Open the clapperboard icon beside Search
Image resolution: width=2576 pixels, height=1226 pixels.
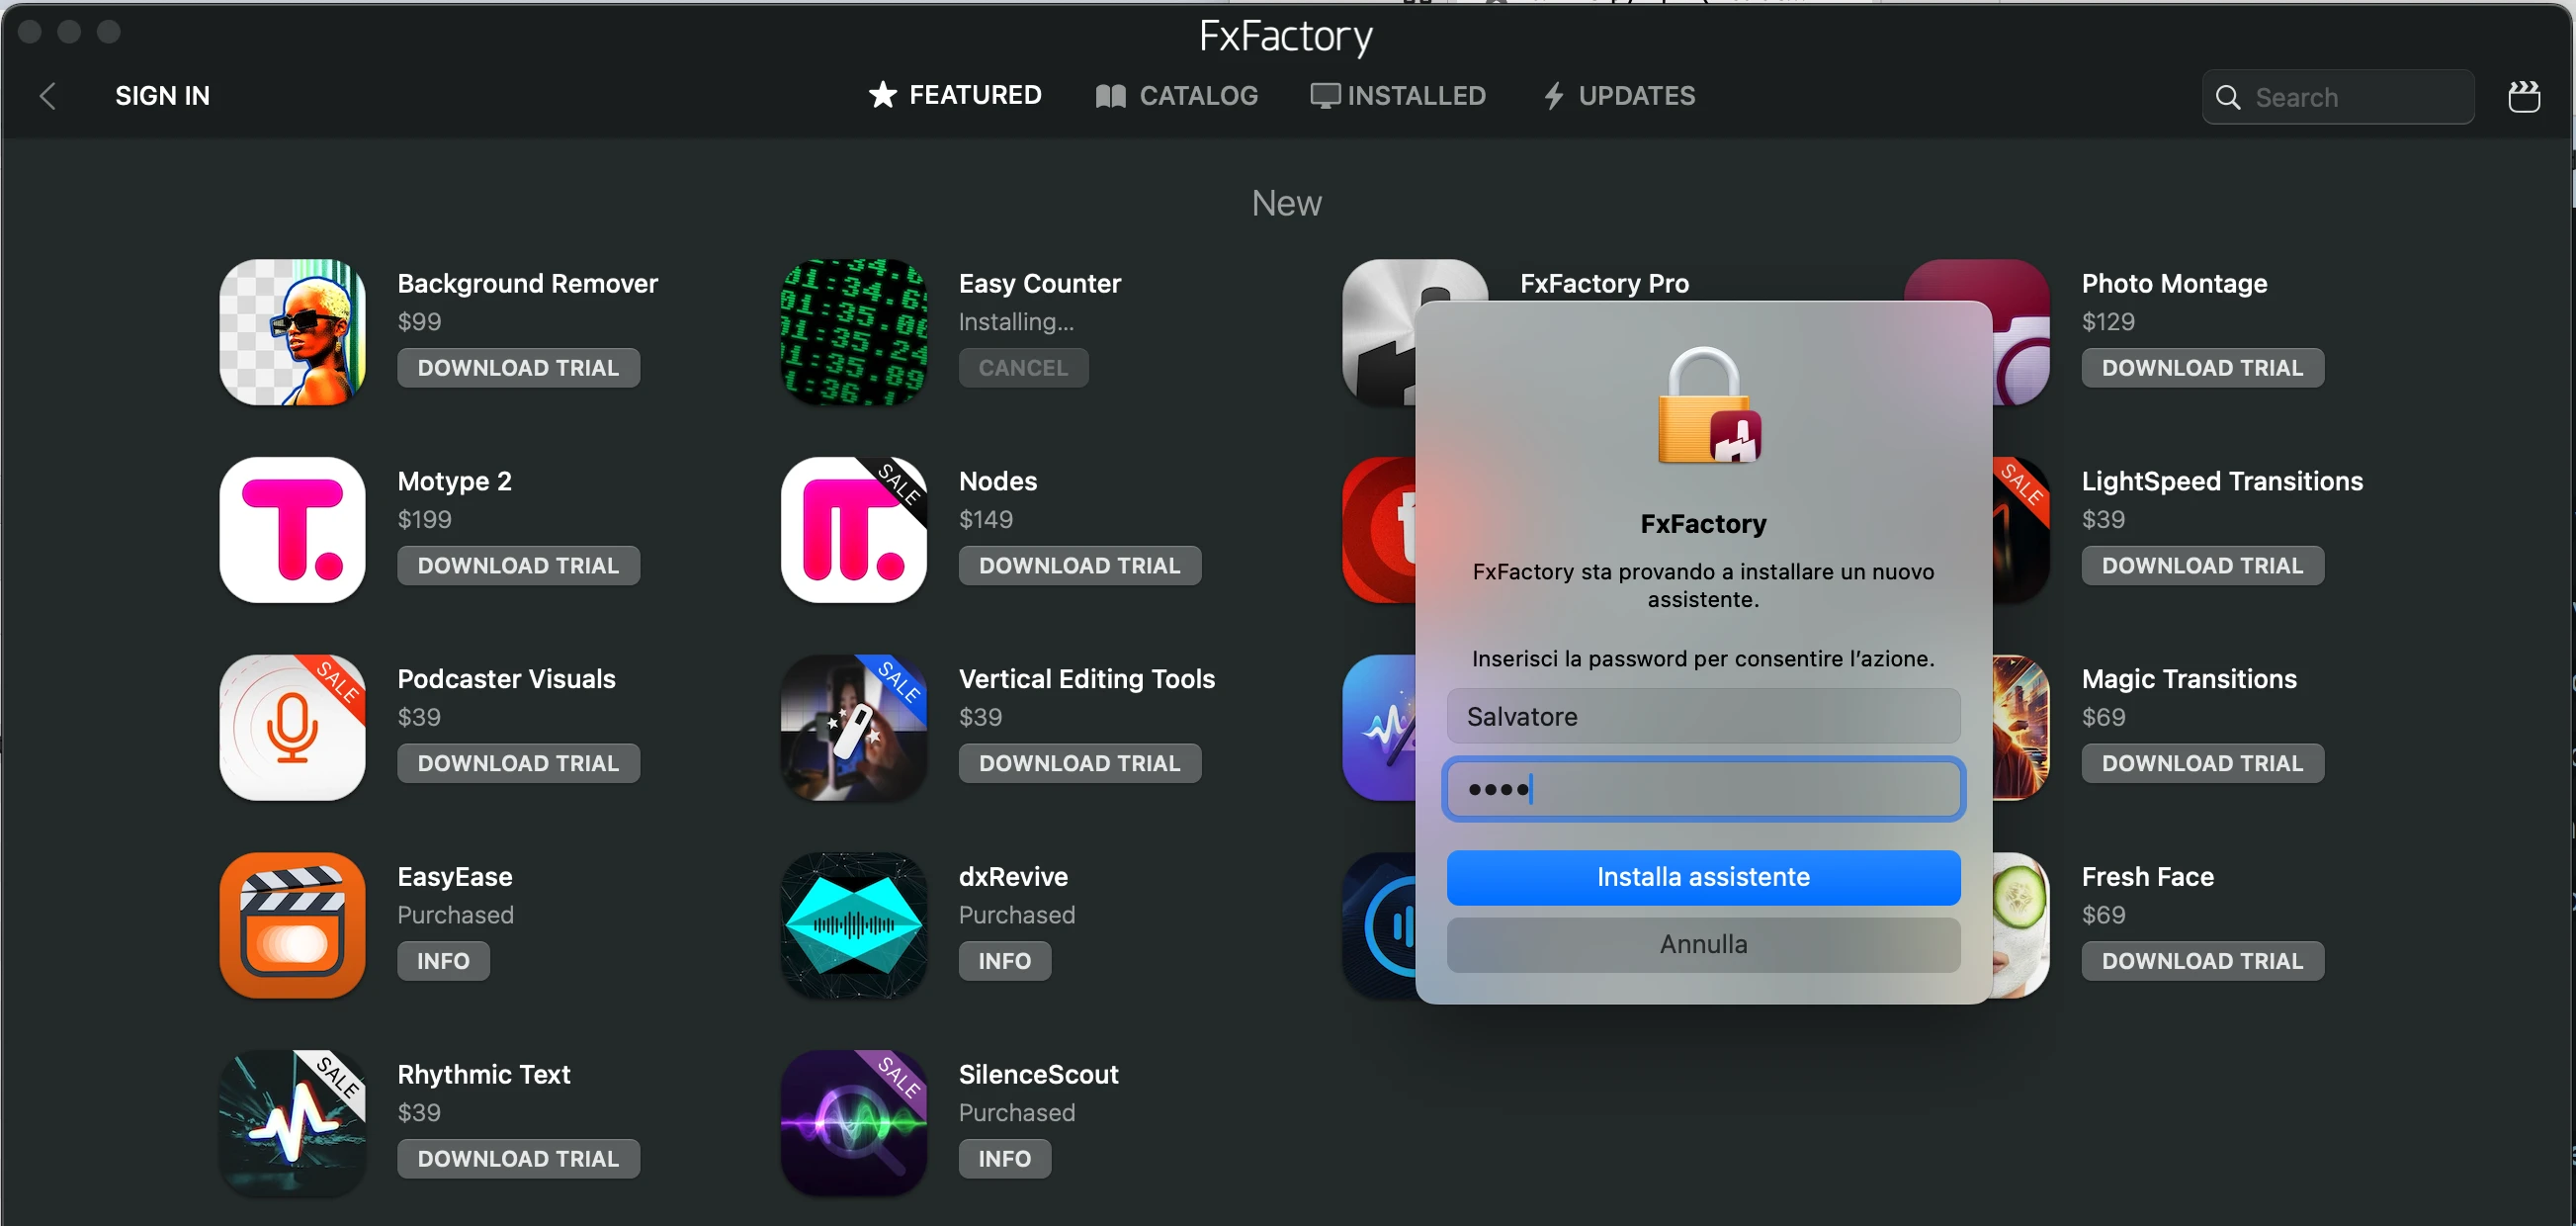pos(2523,96)
